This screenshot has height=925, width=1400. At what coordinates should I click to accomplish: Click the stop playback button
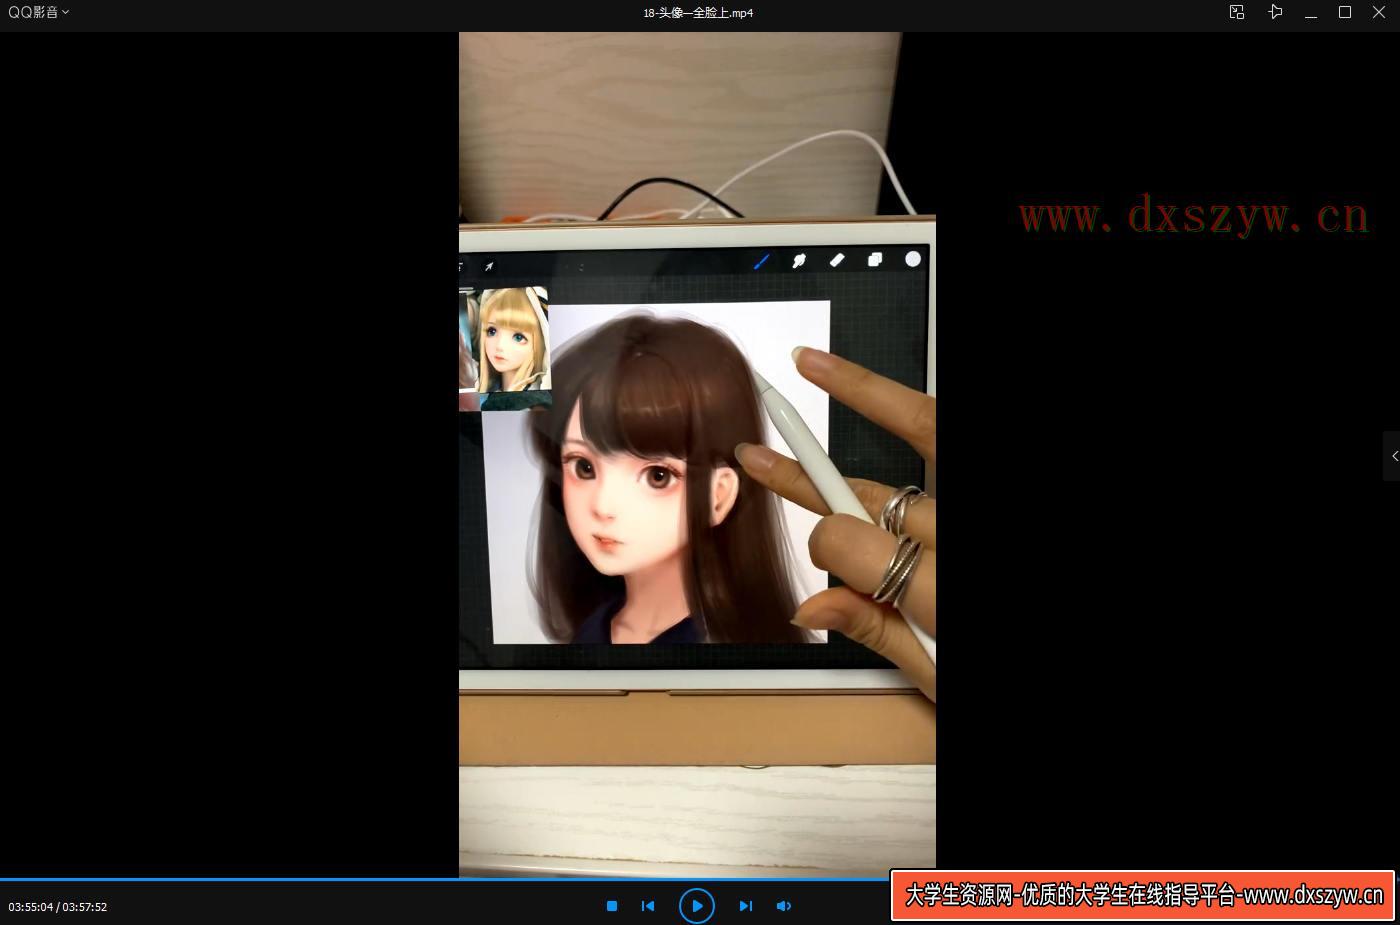(612, 906)
